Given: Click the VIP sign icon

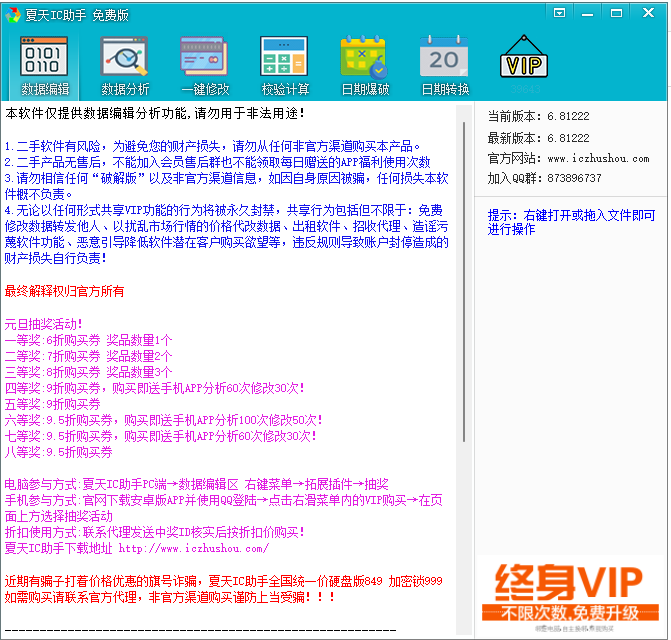Looking at the screenshot, I should click(524, 57).
